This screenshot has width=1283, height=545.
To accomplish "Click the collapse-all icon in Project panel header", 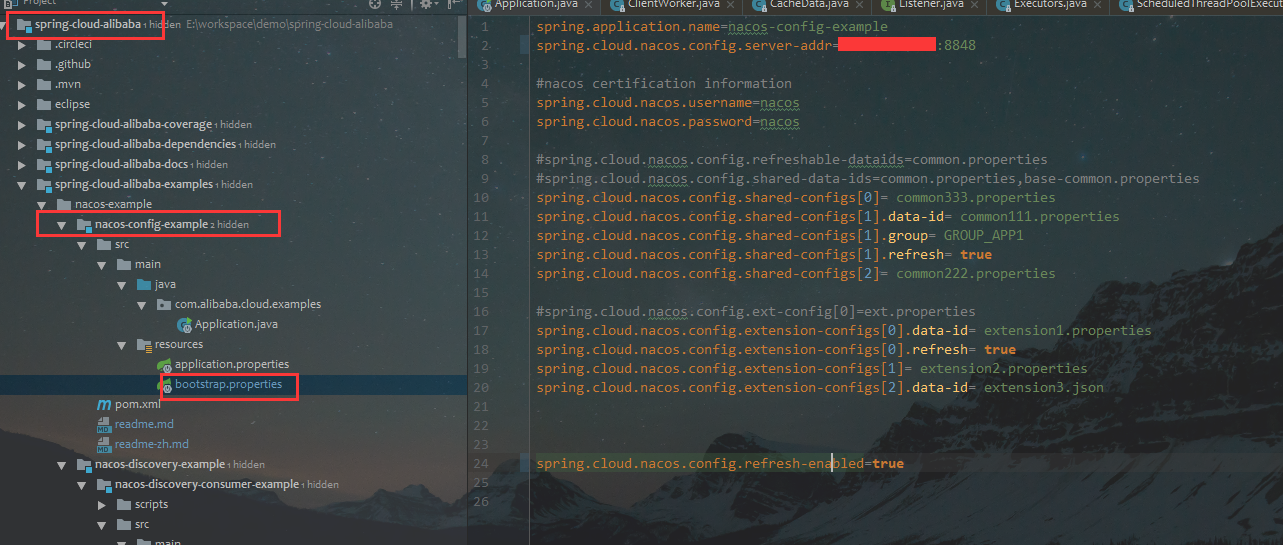I will pos(399,4).
